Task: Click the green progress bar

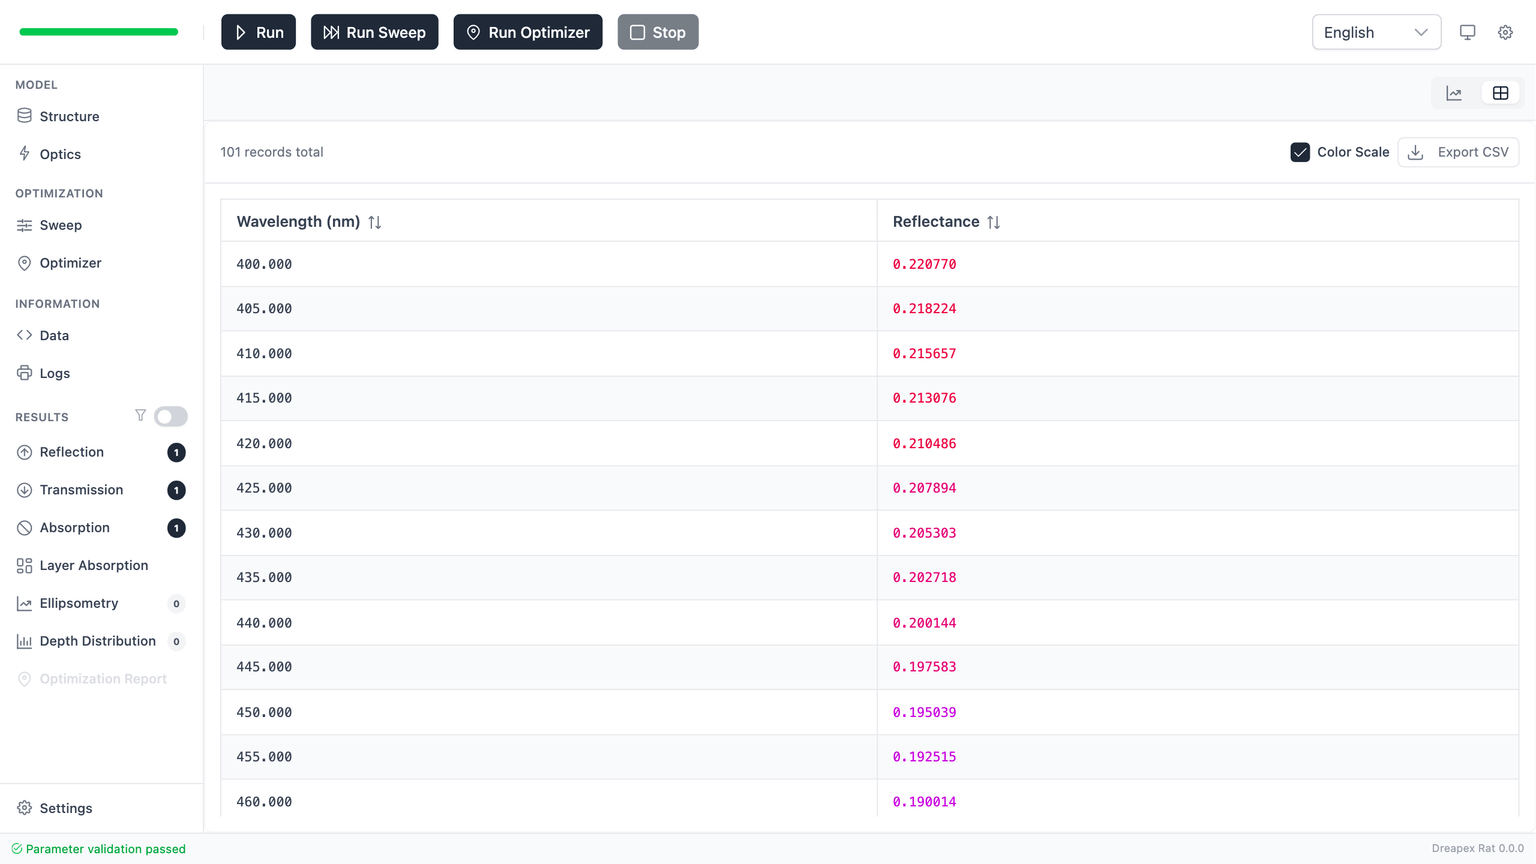Action: click(x=99, y=32)
